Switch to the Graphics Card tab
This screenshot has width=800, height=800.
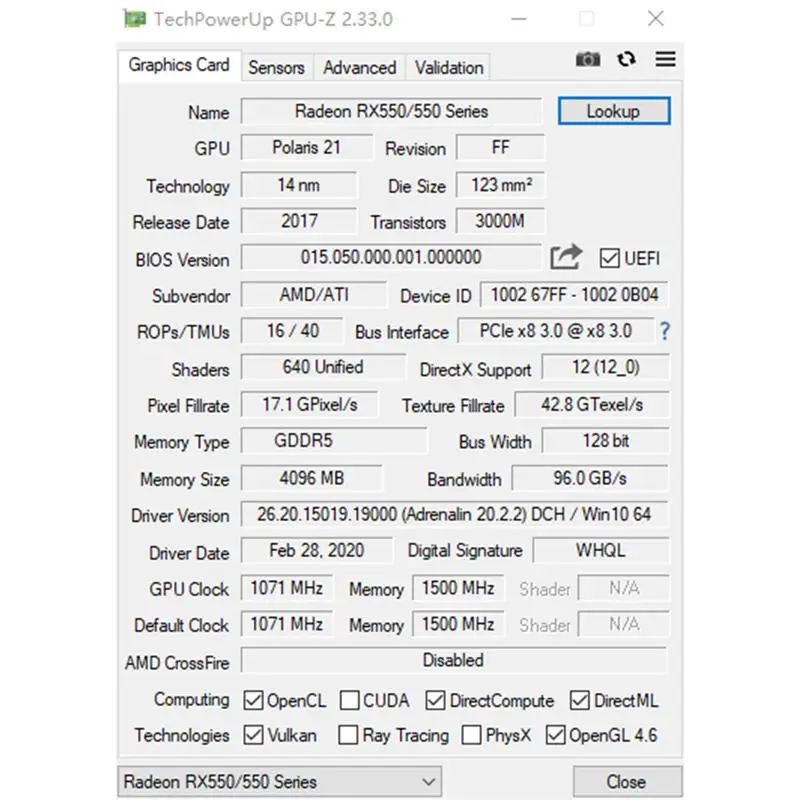click(179, 65)
